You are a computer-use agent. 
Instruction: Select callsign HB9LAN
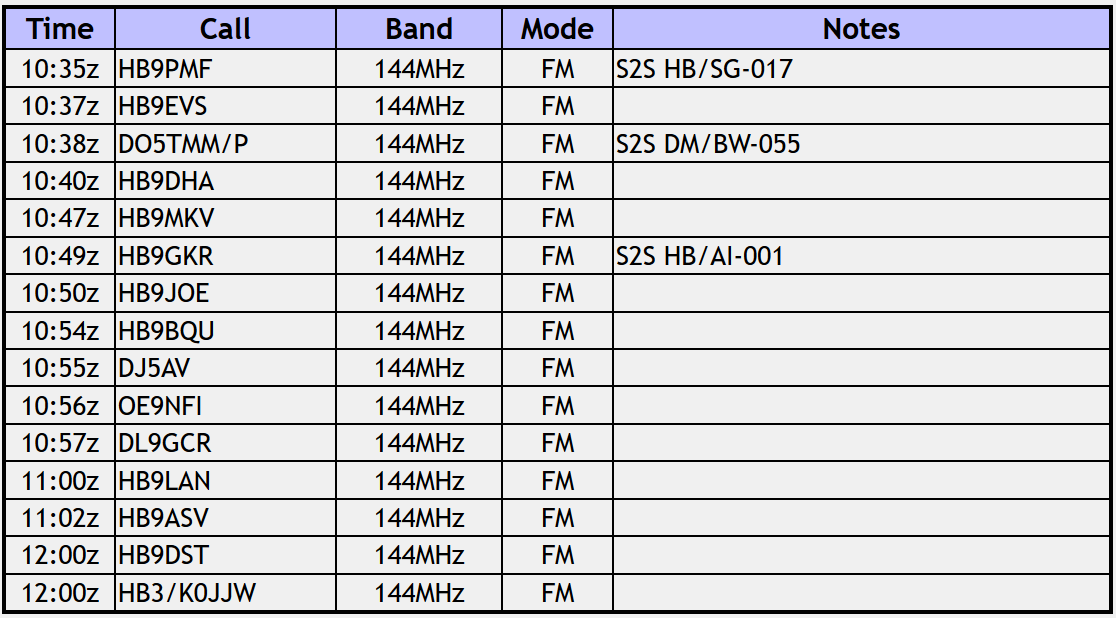pos(165,481)
